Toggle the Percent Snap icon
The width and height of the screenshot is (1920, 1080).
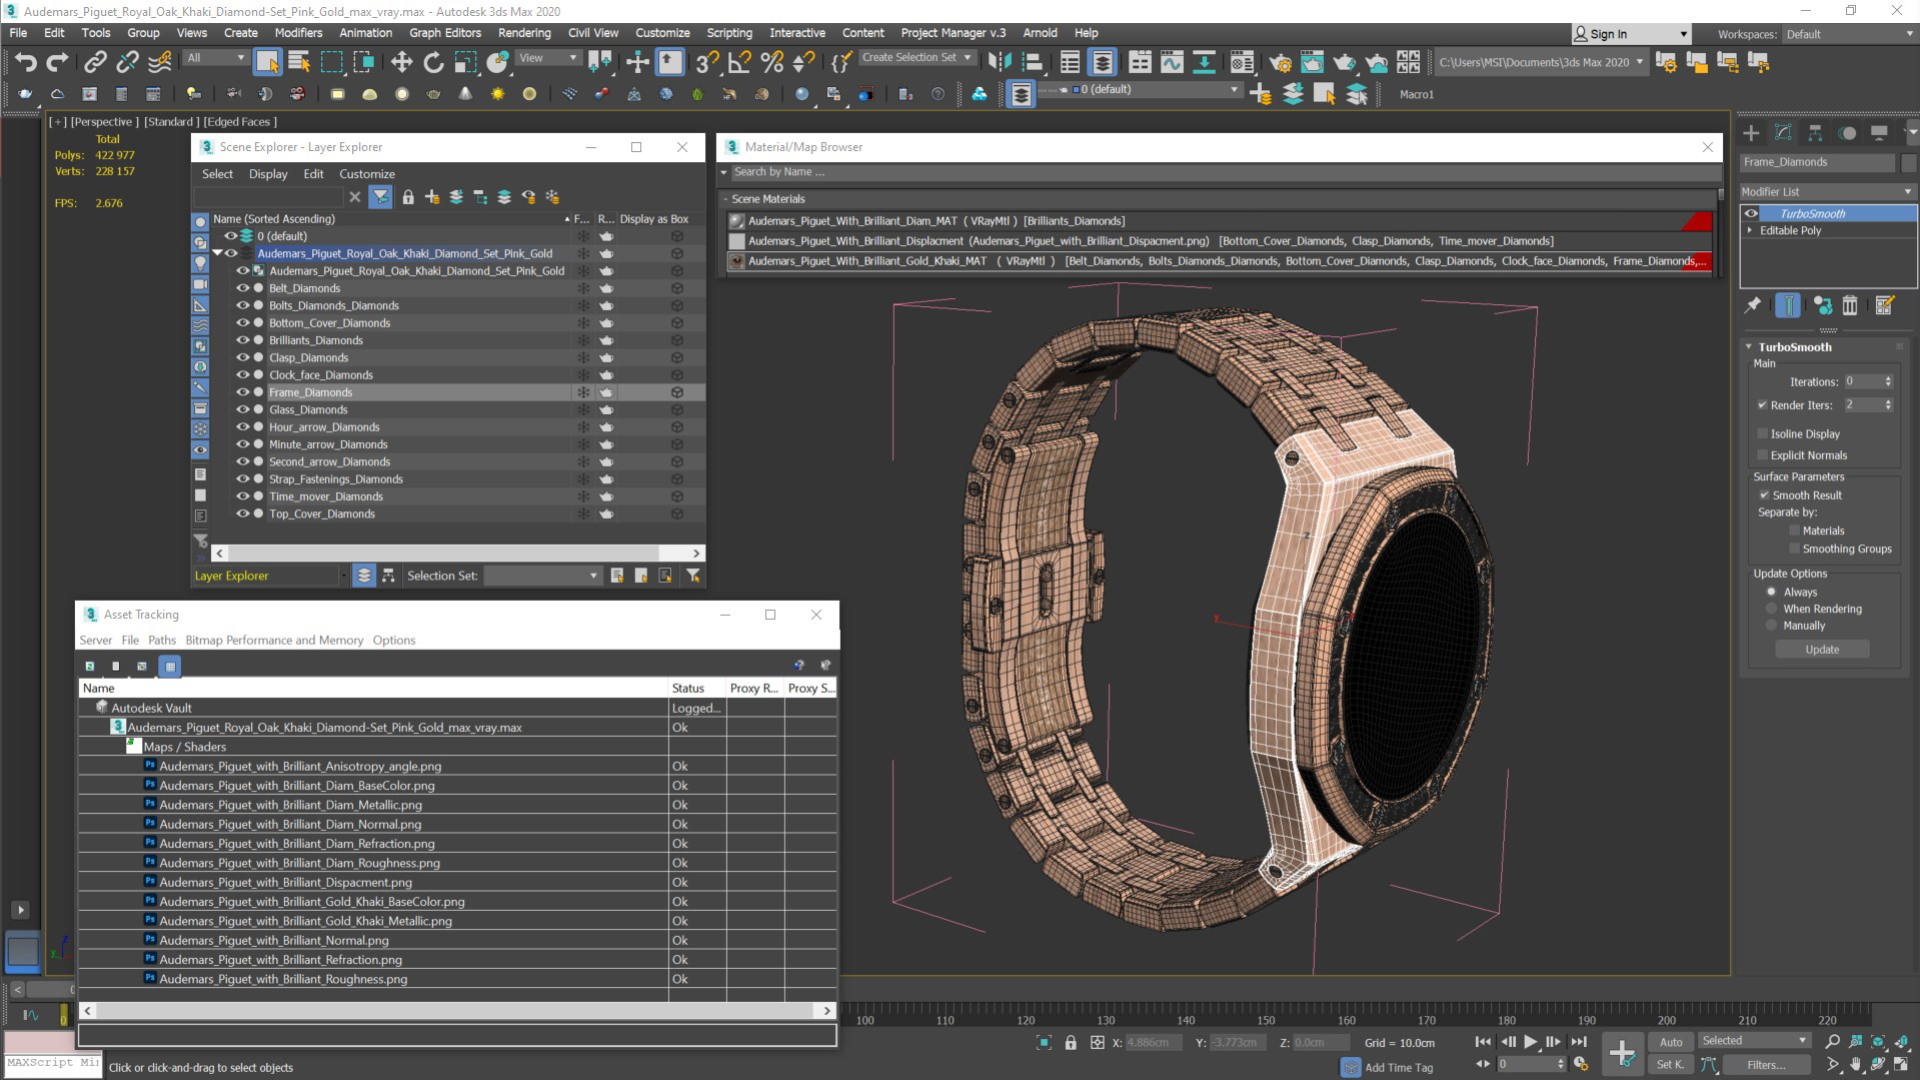(771, 62)
